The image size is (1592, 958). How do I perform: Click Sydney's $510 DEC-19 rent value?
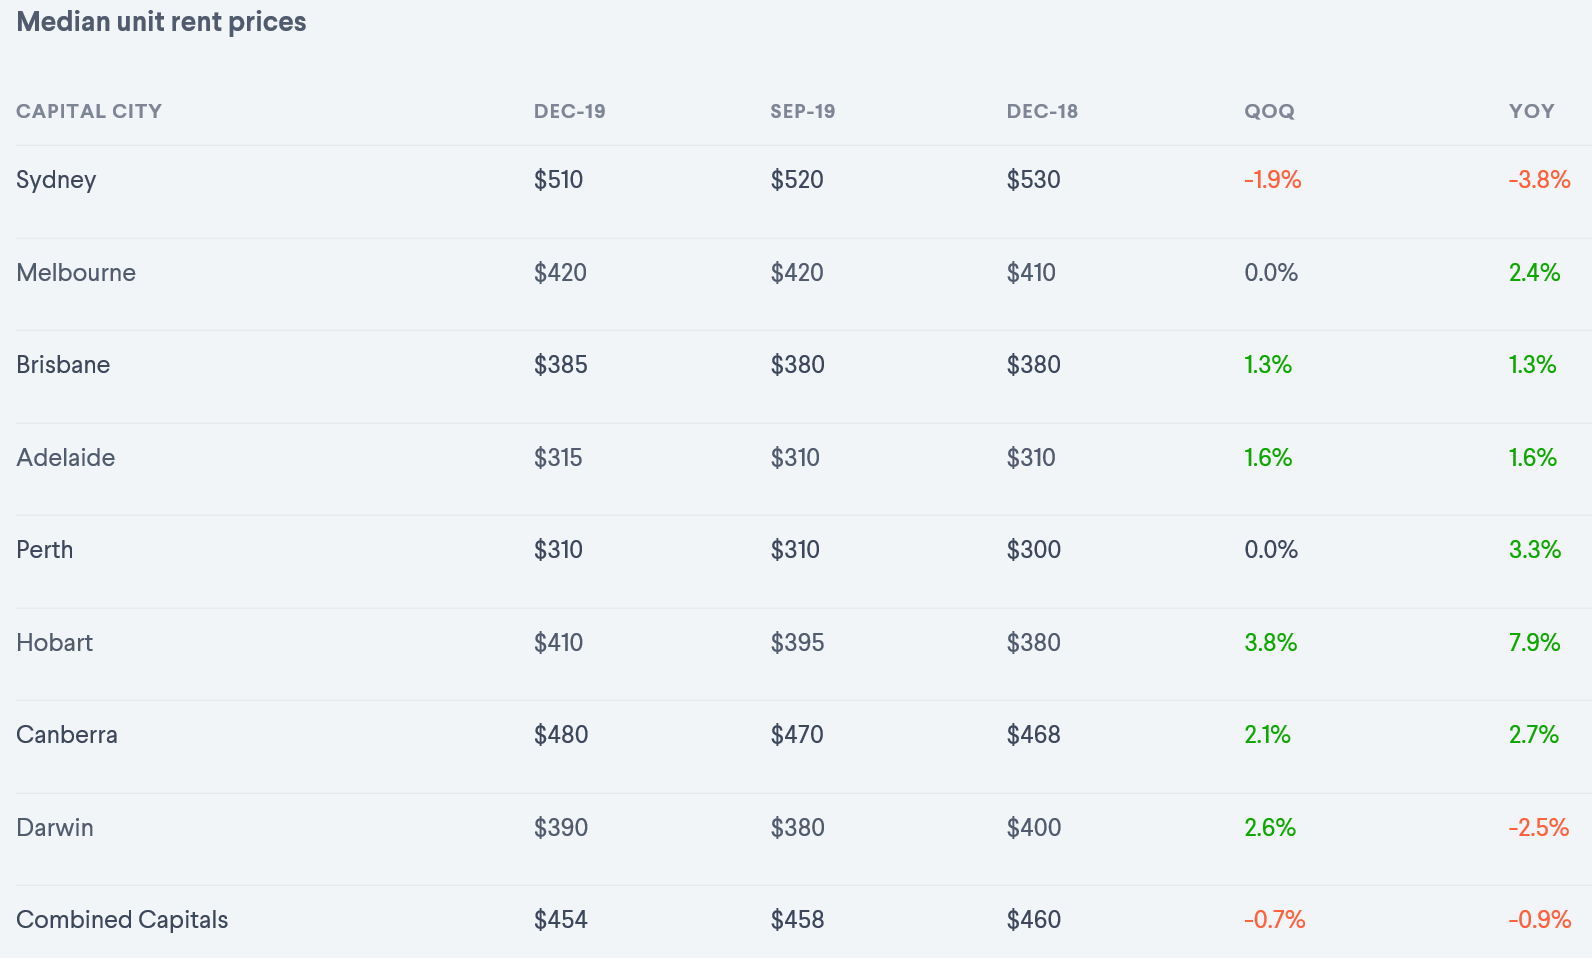pyautogui.click(x=558, y=180)
